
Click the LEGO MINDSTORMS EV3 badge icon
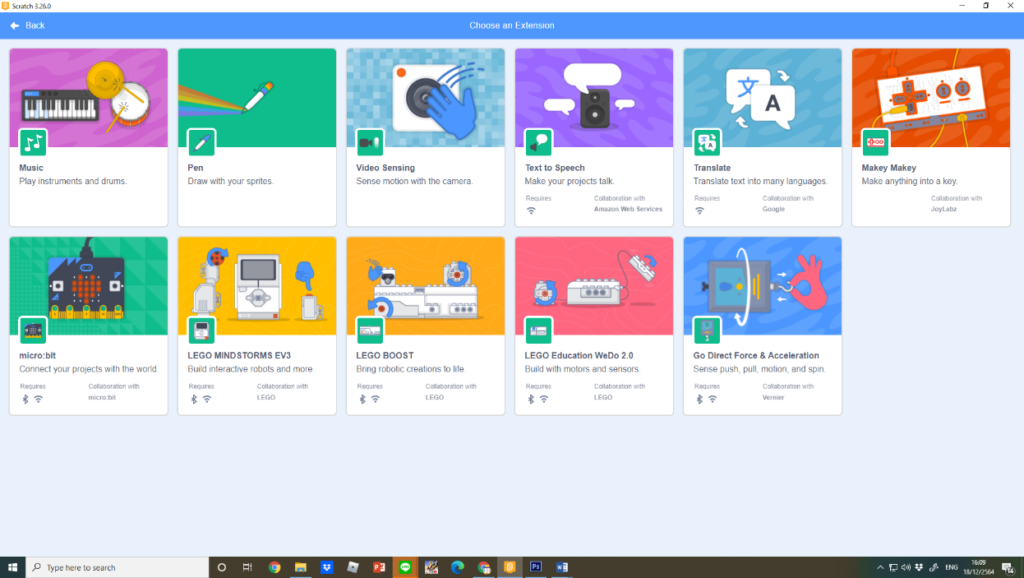201,329
